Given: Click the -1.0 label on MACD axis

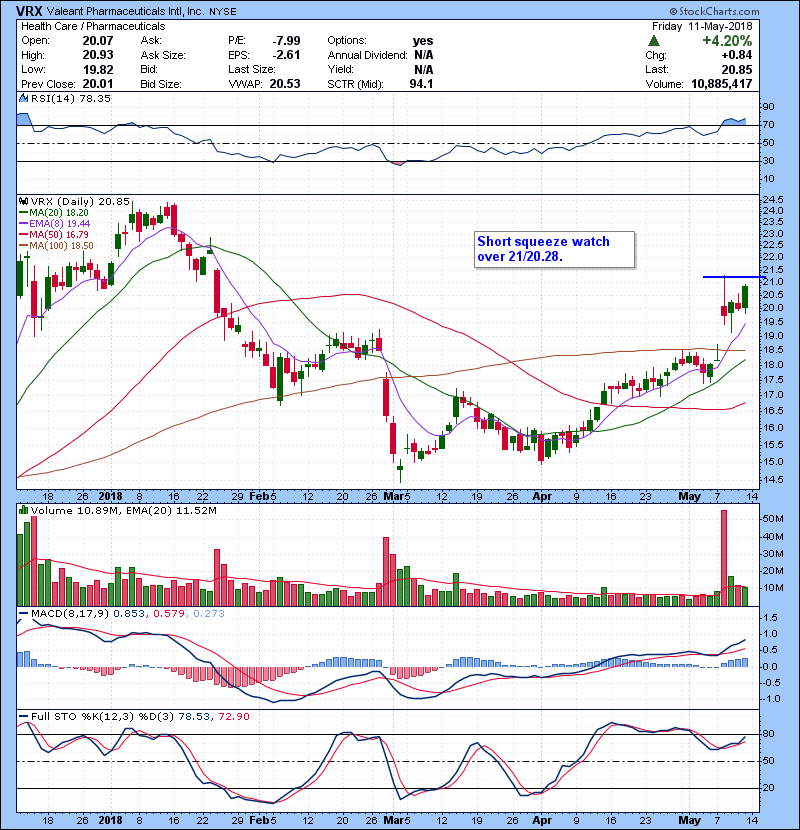Looking at the screenshot, I should point(770,699).
